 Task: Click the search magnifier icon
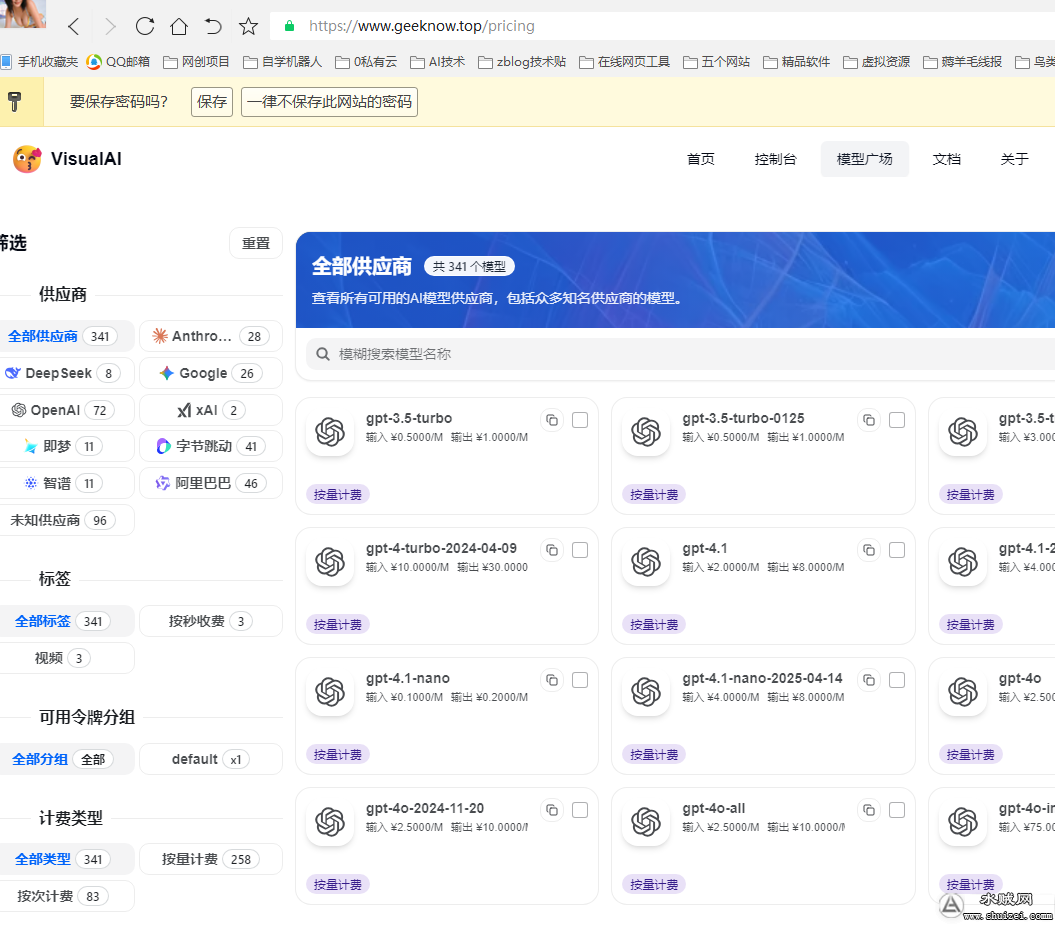322,354
